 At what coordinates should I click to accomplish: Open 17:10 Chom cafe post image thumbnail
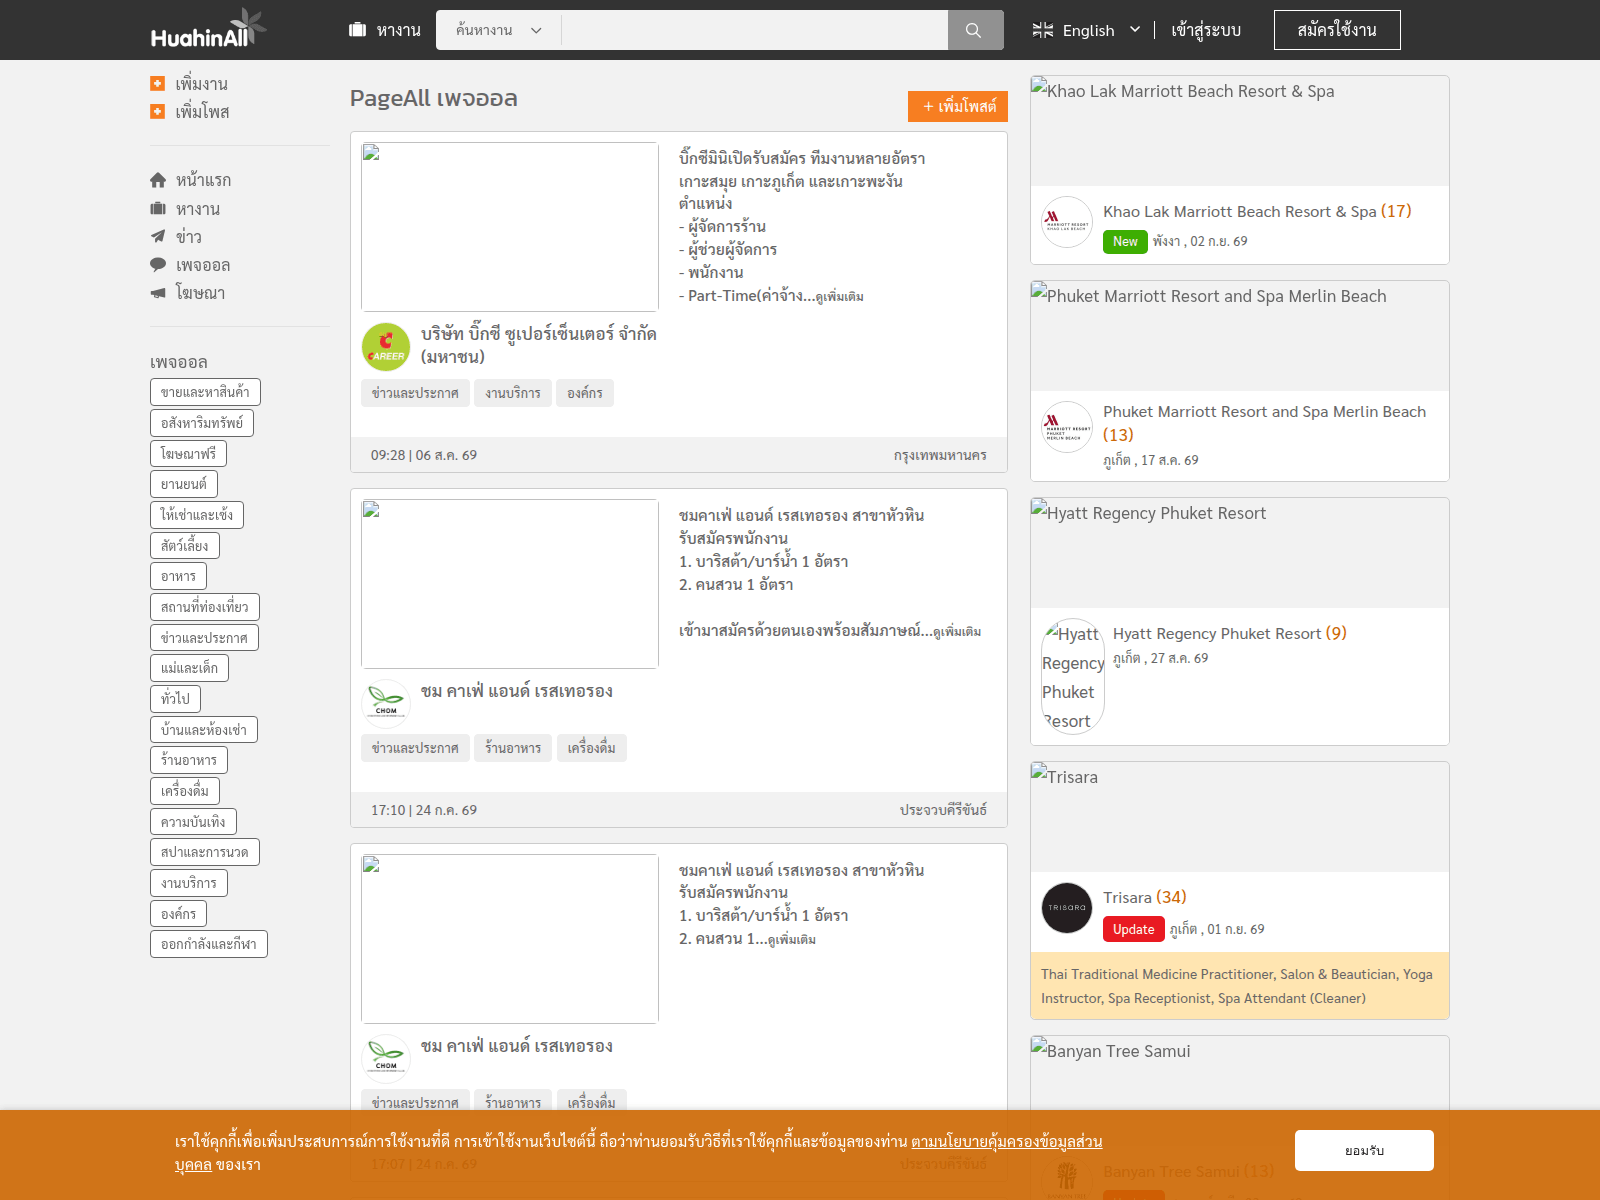[x=510, y=584]
